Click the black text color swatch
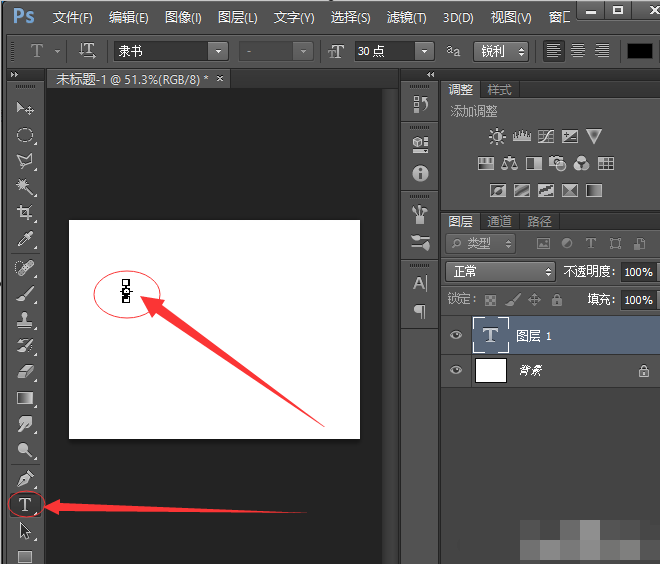This screenshot has width=660, height=564. coord(639,50)
